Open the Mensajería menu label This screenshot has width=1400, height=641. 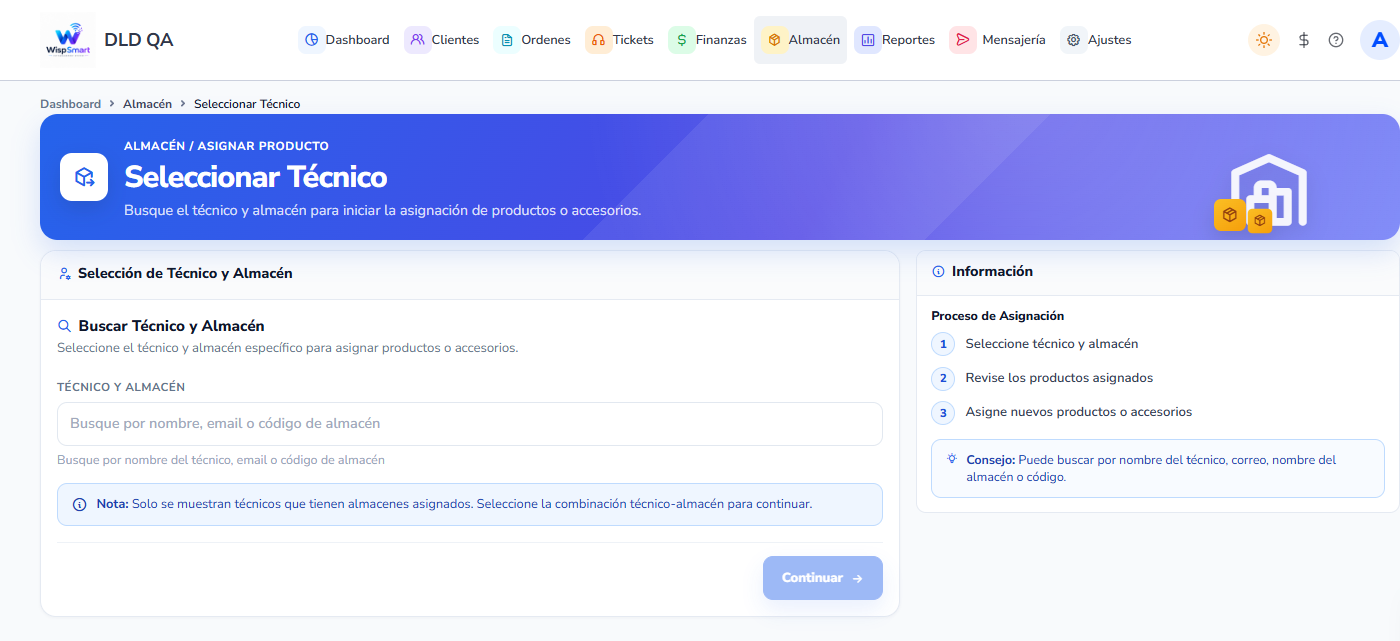click(1014, 40)
